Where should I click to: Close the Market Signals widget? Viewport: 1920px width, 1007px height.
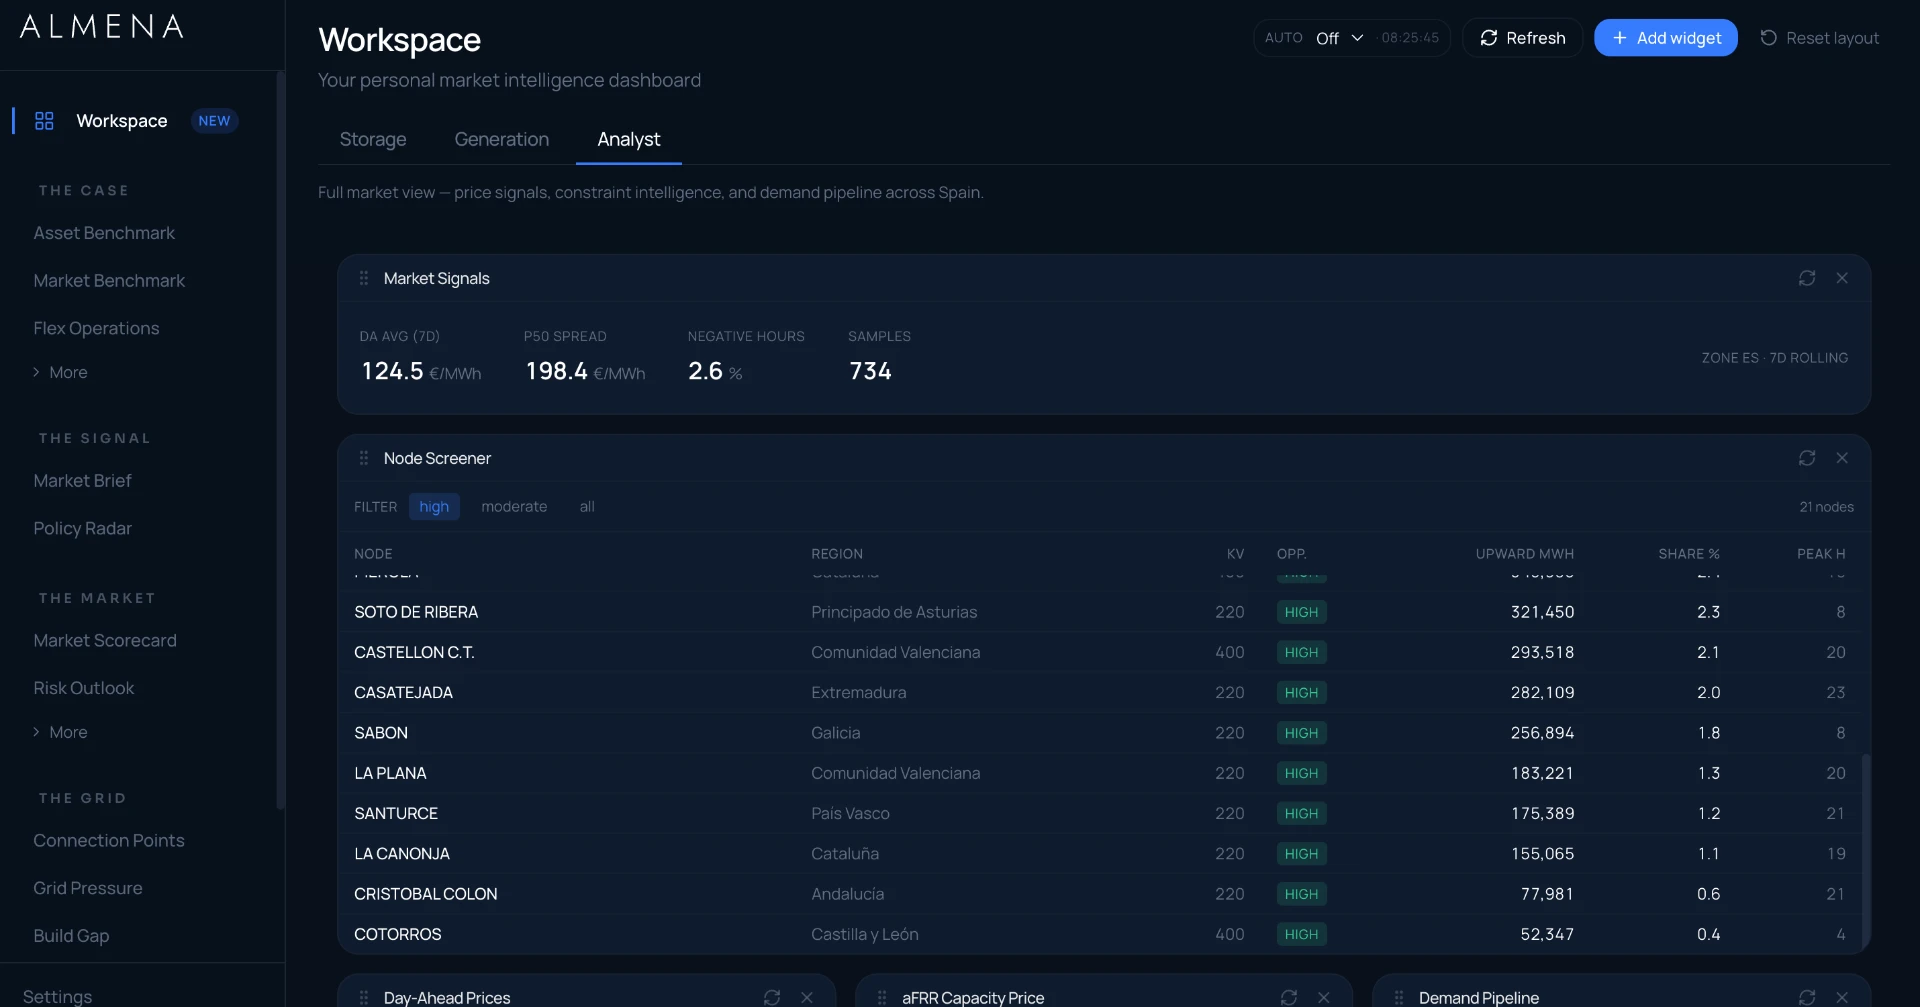pos(1842,278)
